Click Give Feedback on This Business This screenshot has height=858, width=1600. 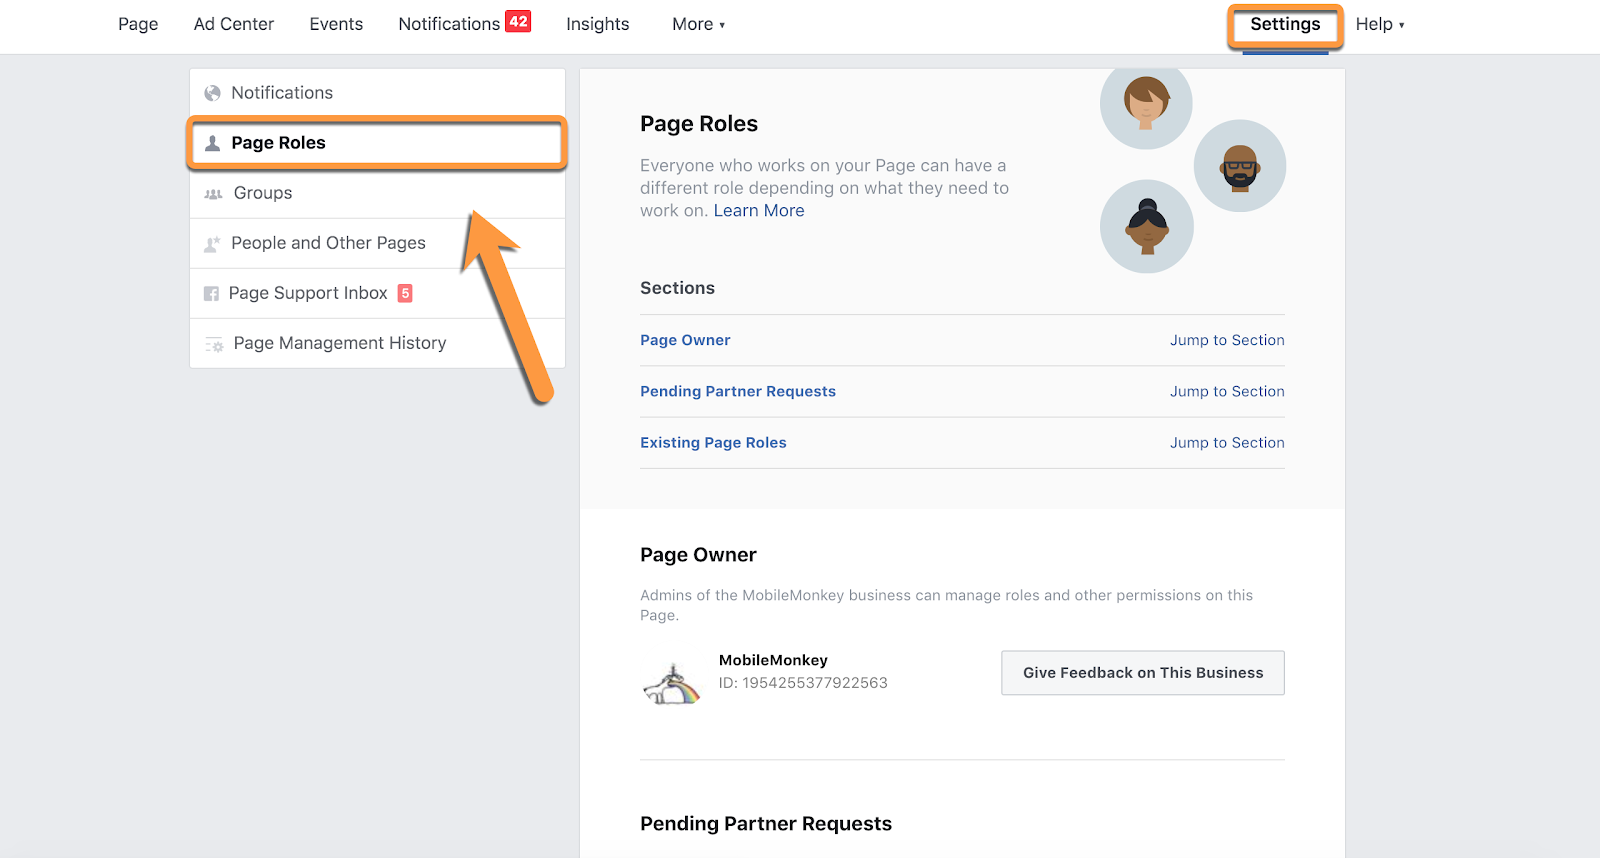[1143, 673]
